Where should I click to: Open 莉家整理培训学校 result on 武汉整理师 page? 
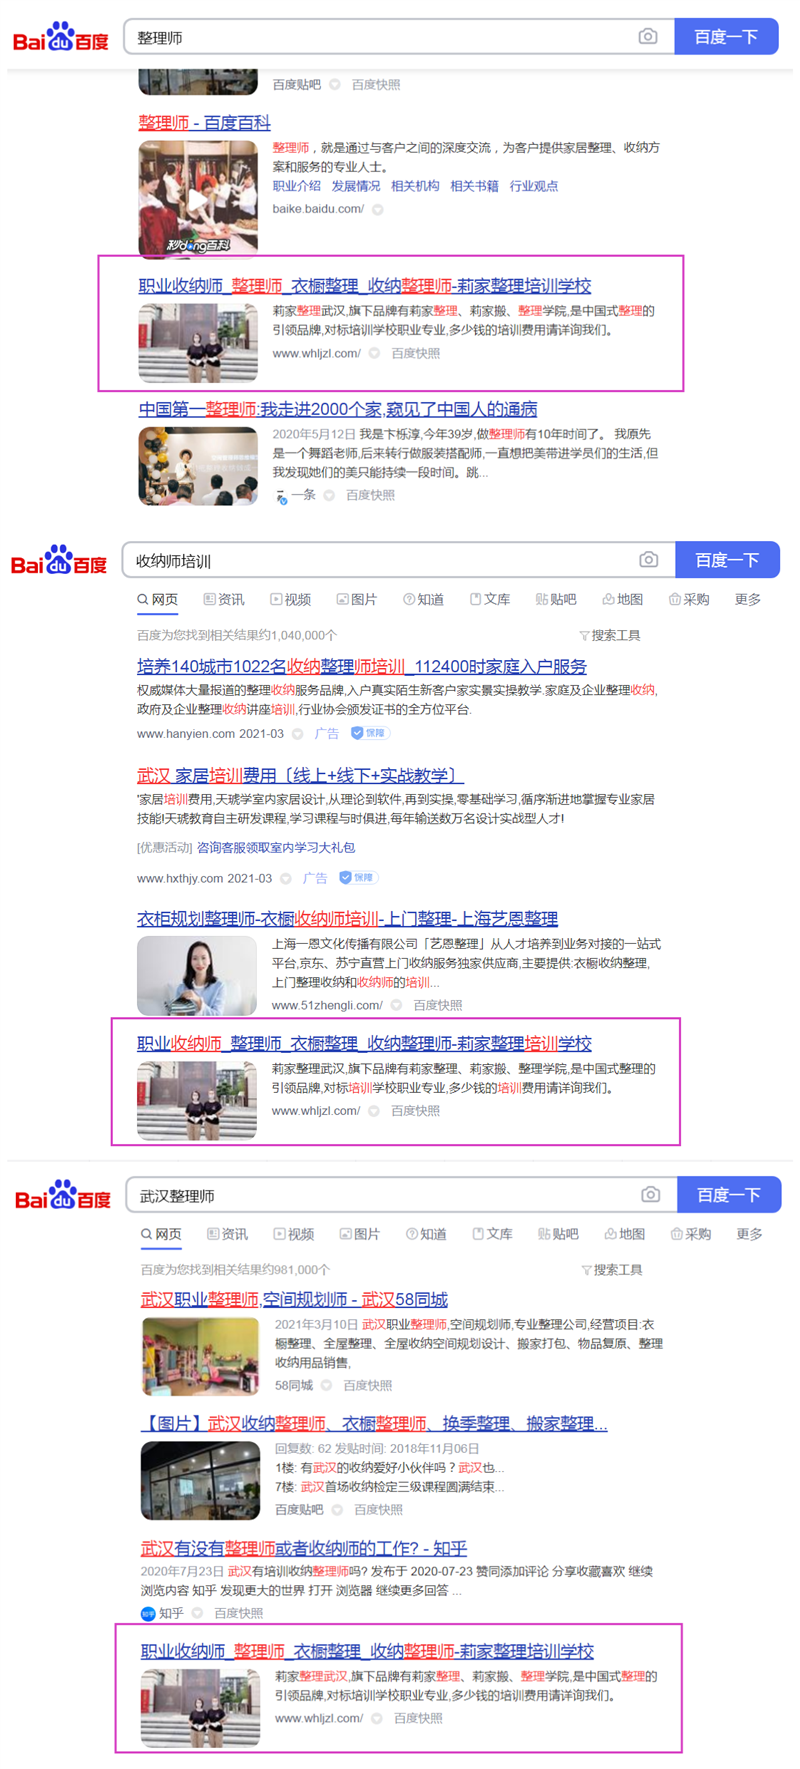[367, 1651]
